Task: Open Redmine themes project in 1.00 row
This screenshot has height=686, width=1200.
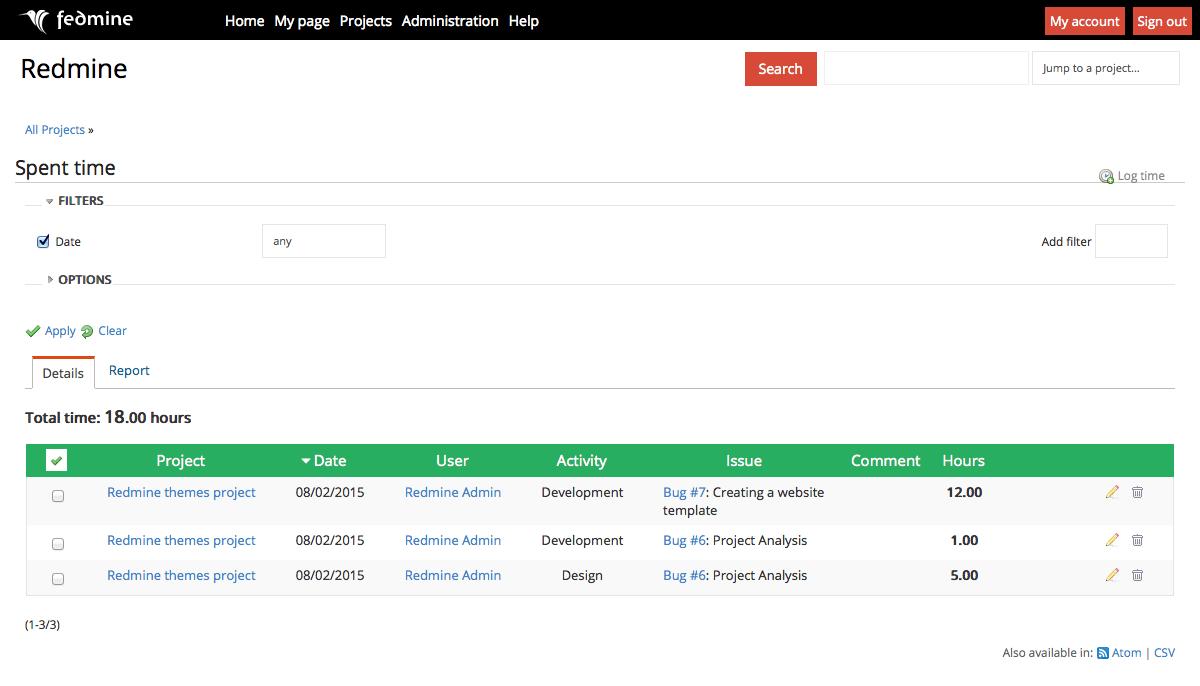Action: (x=181, y=540)
